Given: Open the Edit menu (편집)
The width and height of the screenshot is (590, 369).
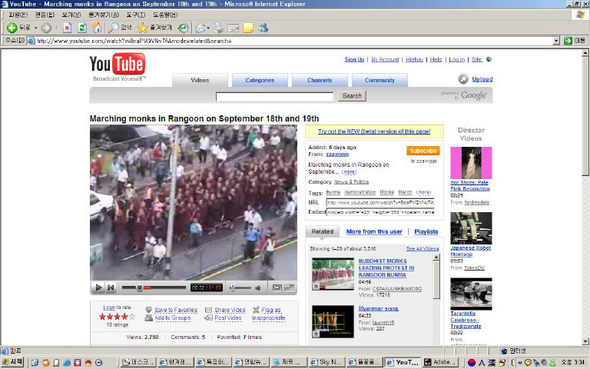Looking at the screenshot, I should 45,15.
